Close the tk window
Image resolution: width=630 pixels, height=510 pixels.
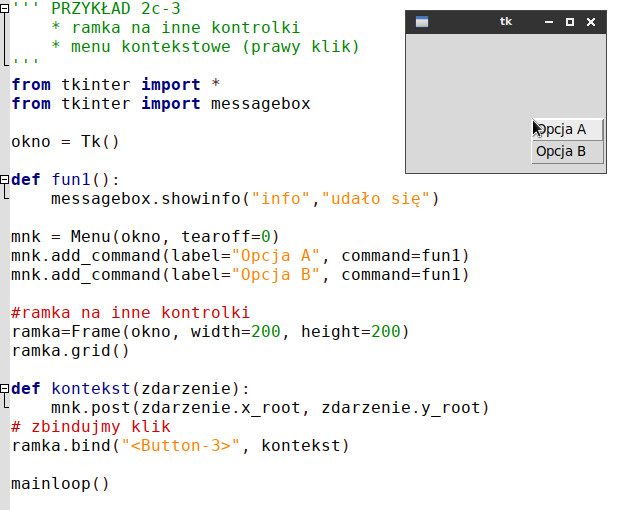tap(591, 22)
